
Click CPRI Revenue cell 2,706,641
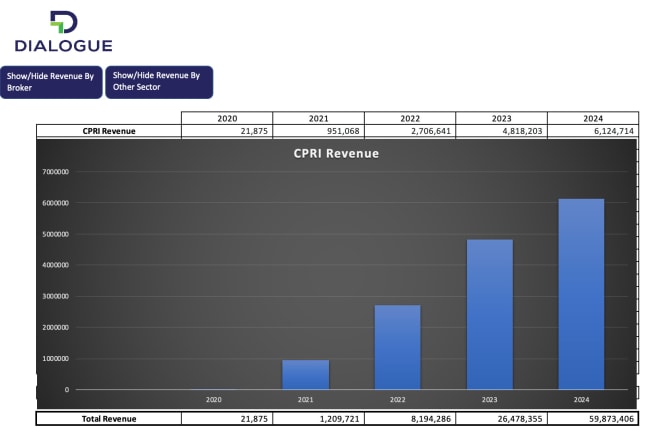pyautogui.click(x=410, y=131)
